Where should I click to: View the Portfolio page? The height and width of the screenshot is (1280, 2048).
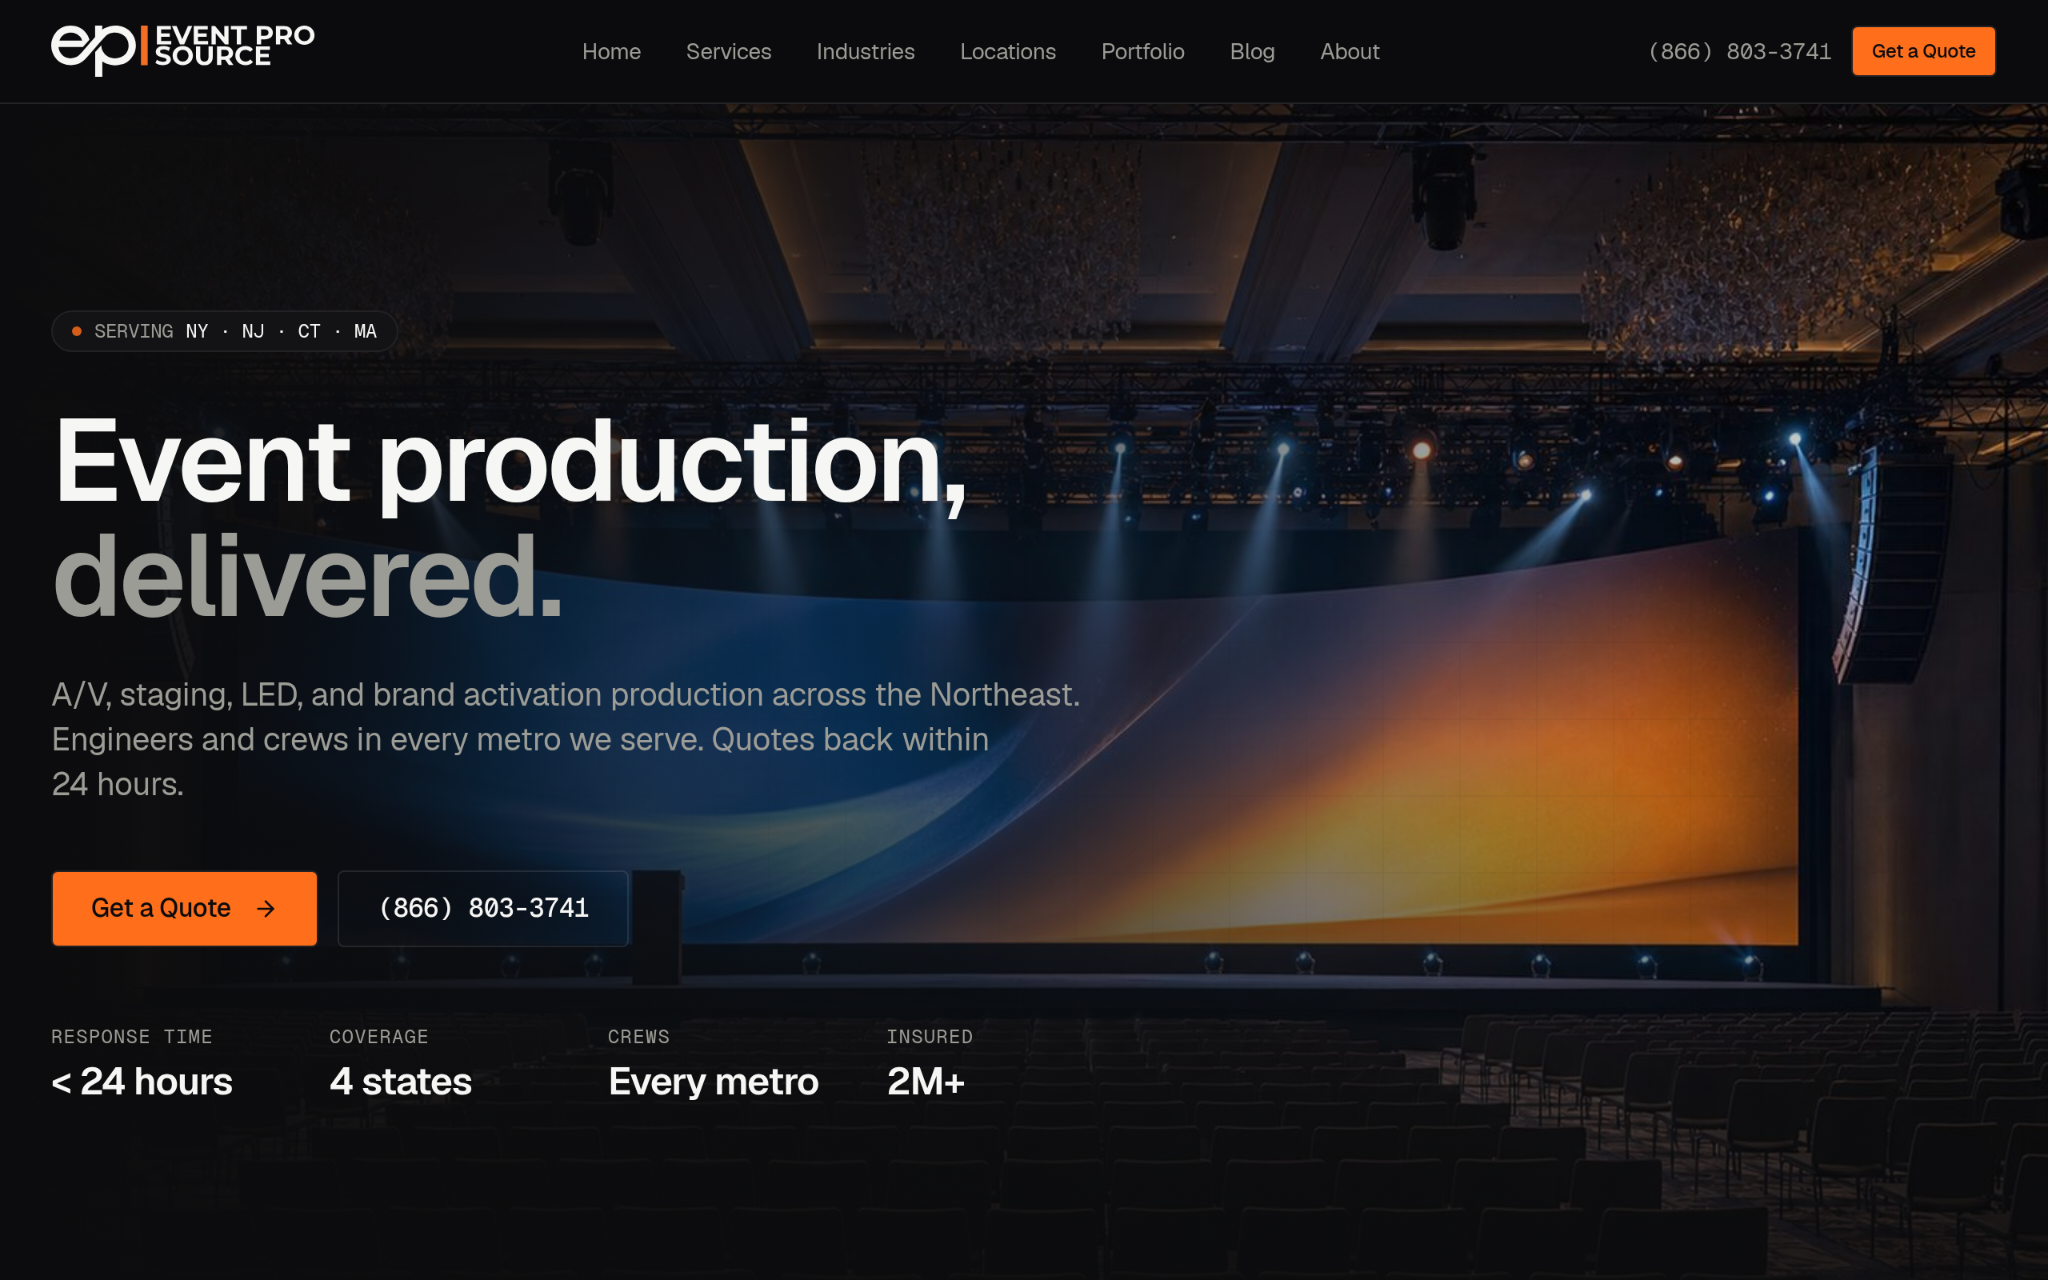pyautogui.click(x=1142, y=51)
